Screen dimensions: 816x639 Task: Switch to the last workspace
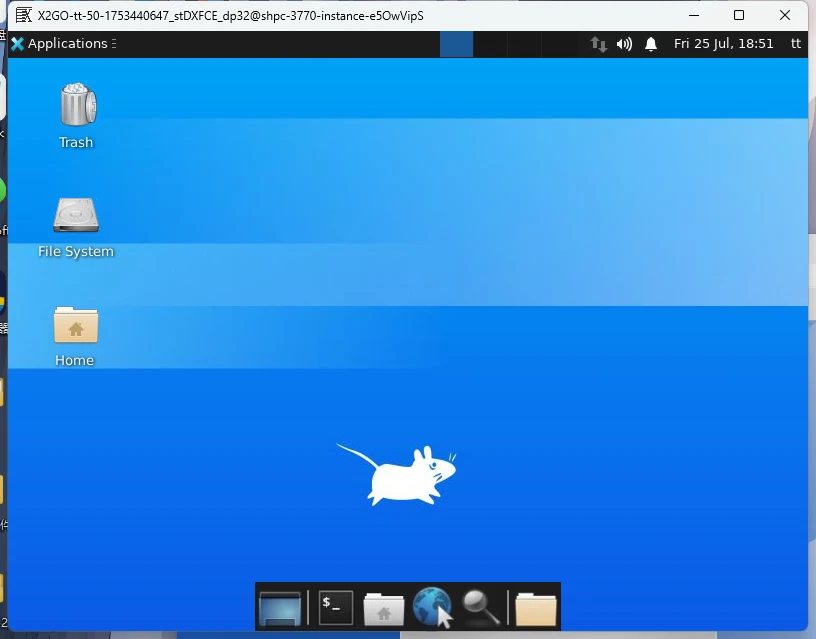(x=558, y=44)
